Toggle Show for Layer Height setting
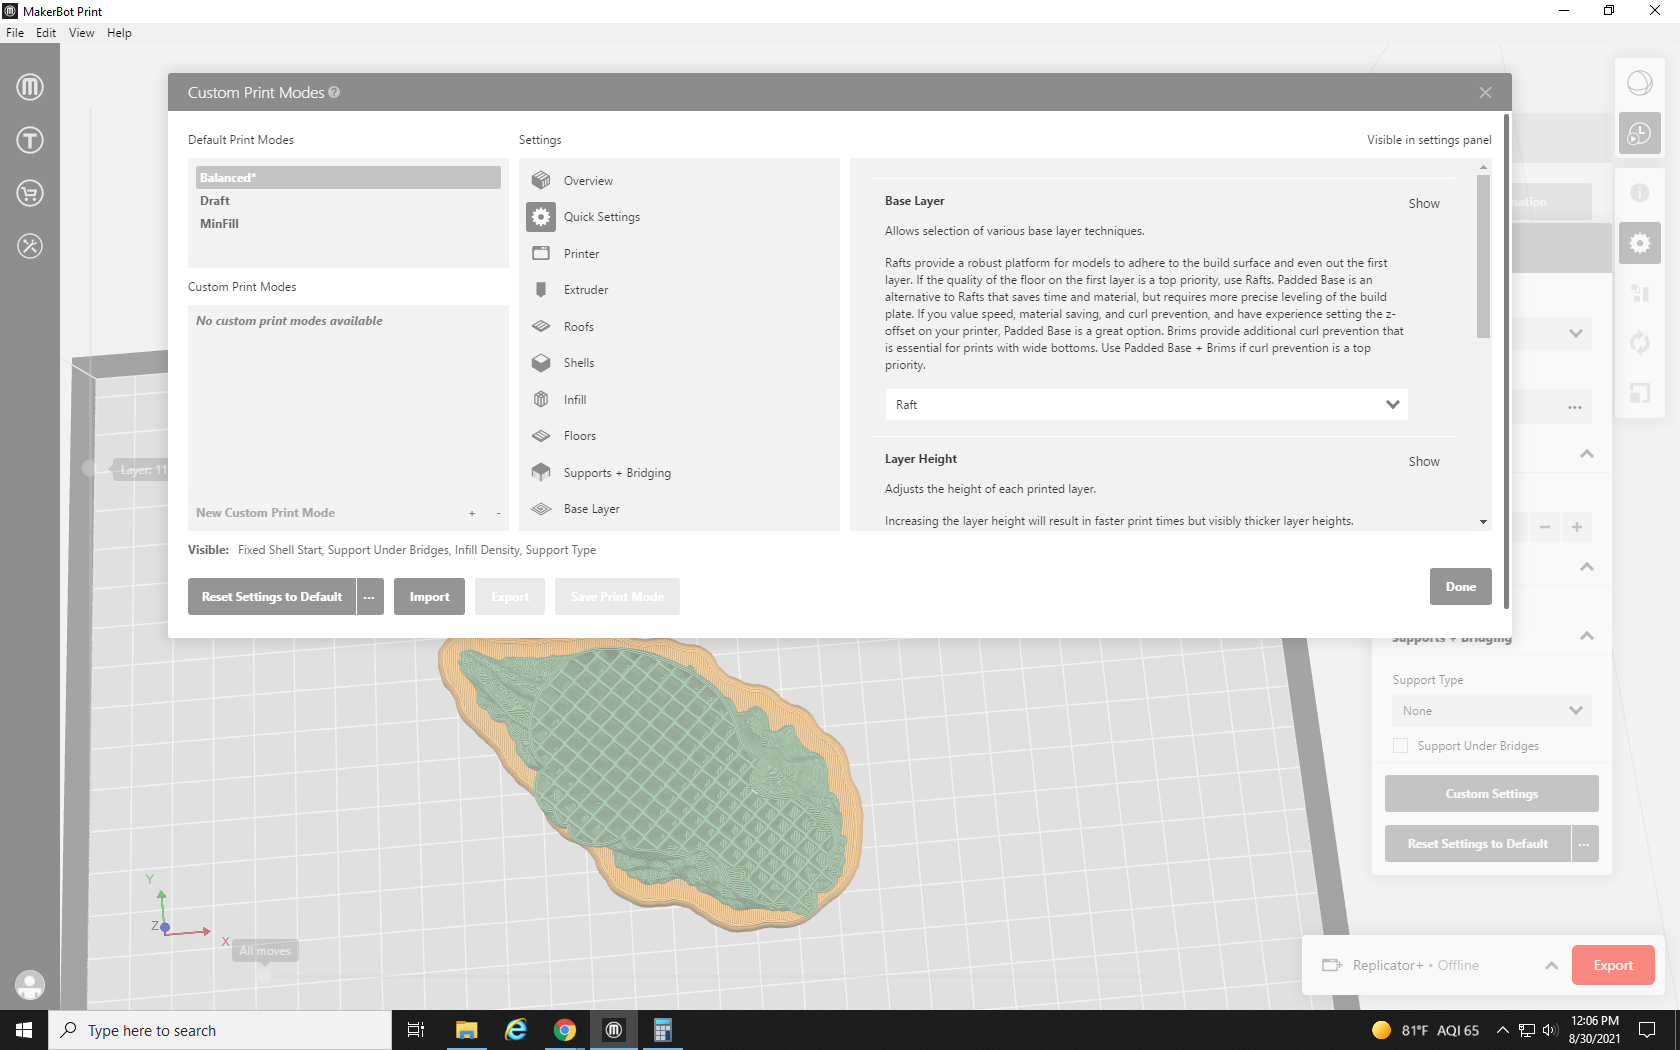The height and width of the screenshot is (1050, 1680). [x=1424, y=462]
